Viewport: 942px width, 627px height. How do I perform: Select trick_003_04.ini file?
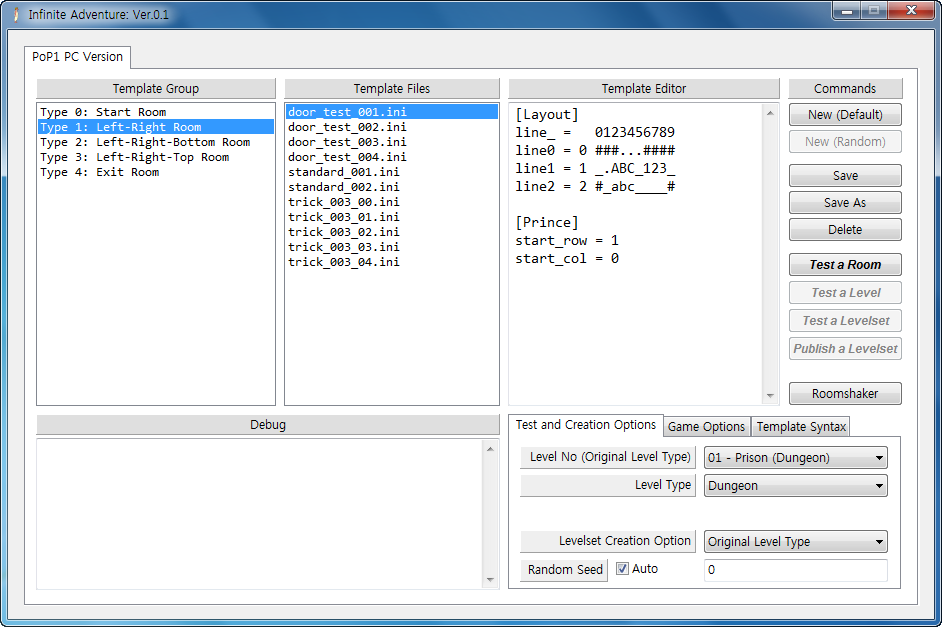(x=392, y=262)
